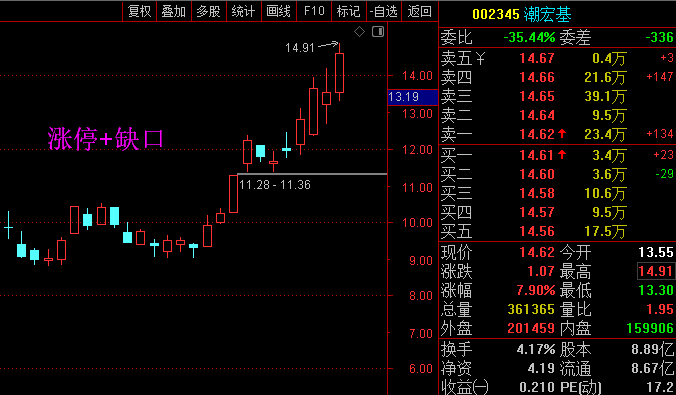Viewport: 676px width, 395px height.
Task: Click the 现价 value 14.62
Action: [x=537, y=252]
